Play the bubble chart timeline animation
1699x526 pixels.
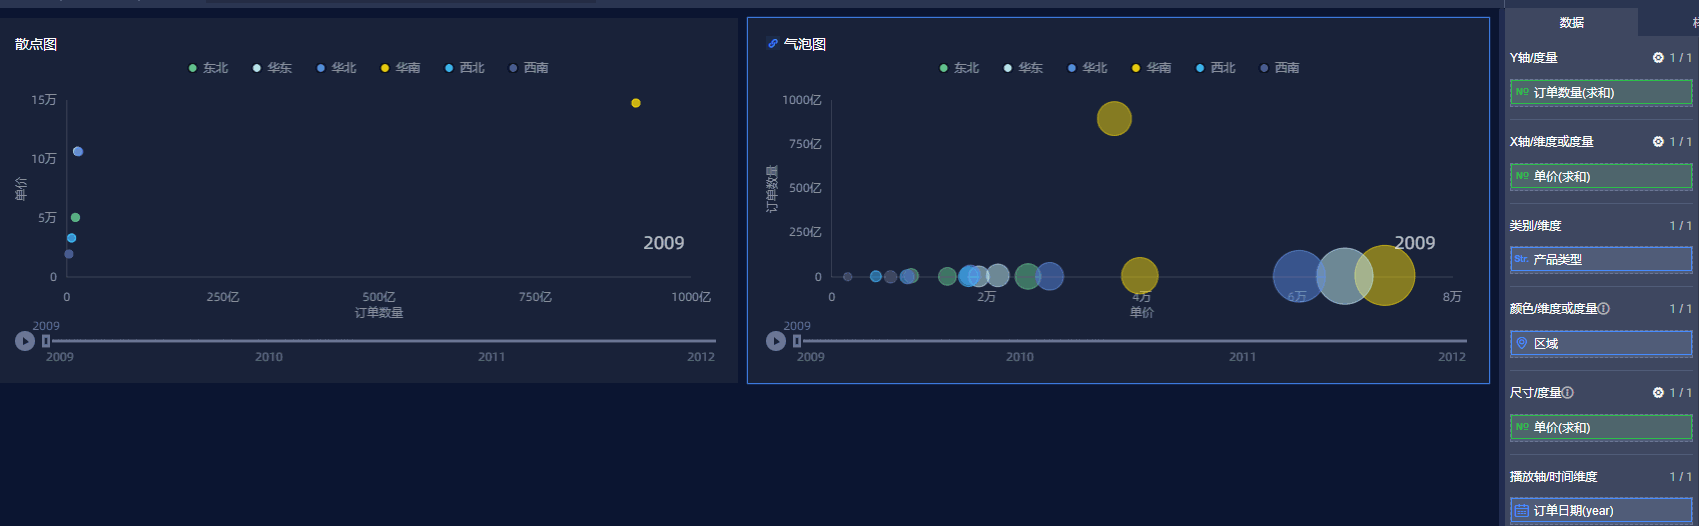(x=775, y=341)
